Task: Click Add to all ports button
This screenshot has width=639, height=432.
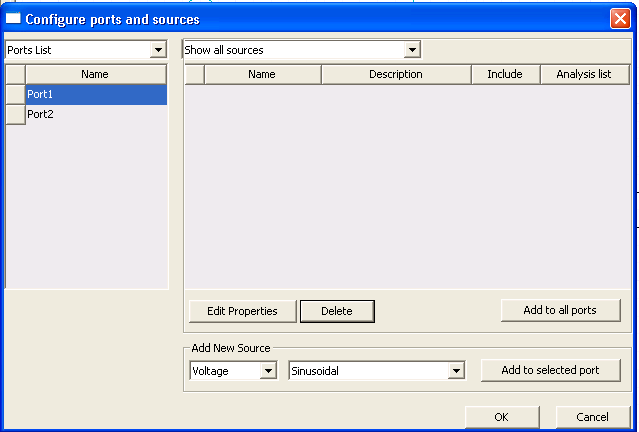Action: (x=559, y=310)
